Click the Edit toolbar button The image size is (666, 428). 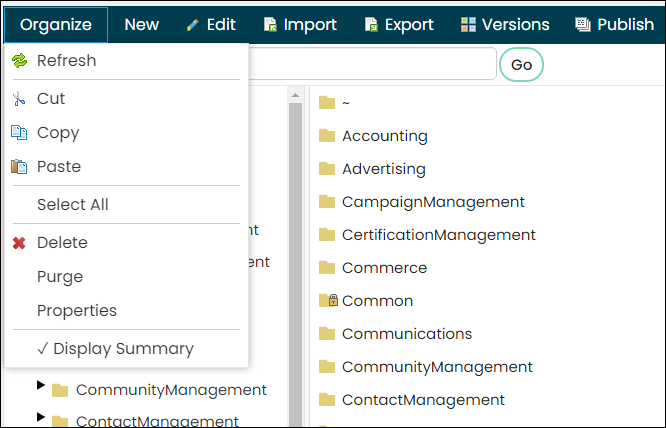tap(211, 25)
